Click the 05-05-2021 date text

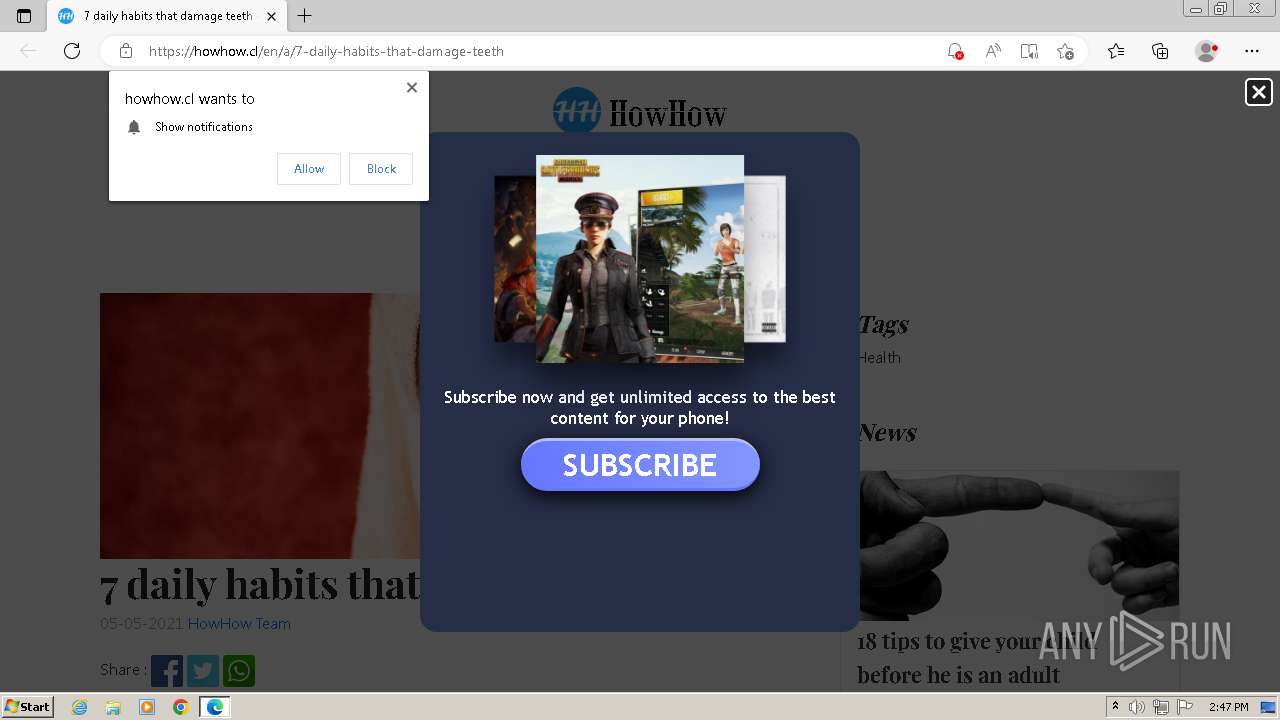pos(142,624)
